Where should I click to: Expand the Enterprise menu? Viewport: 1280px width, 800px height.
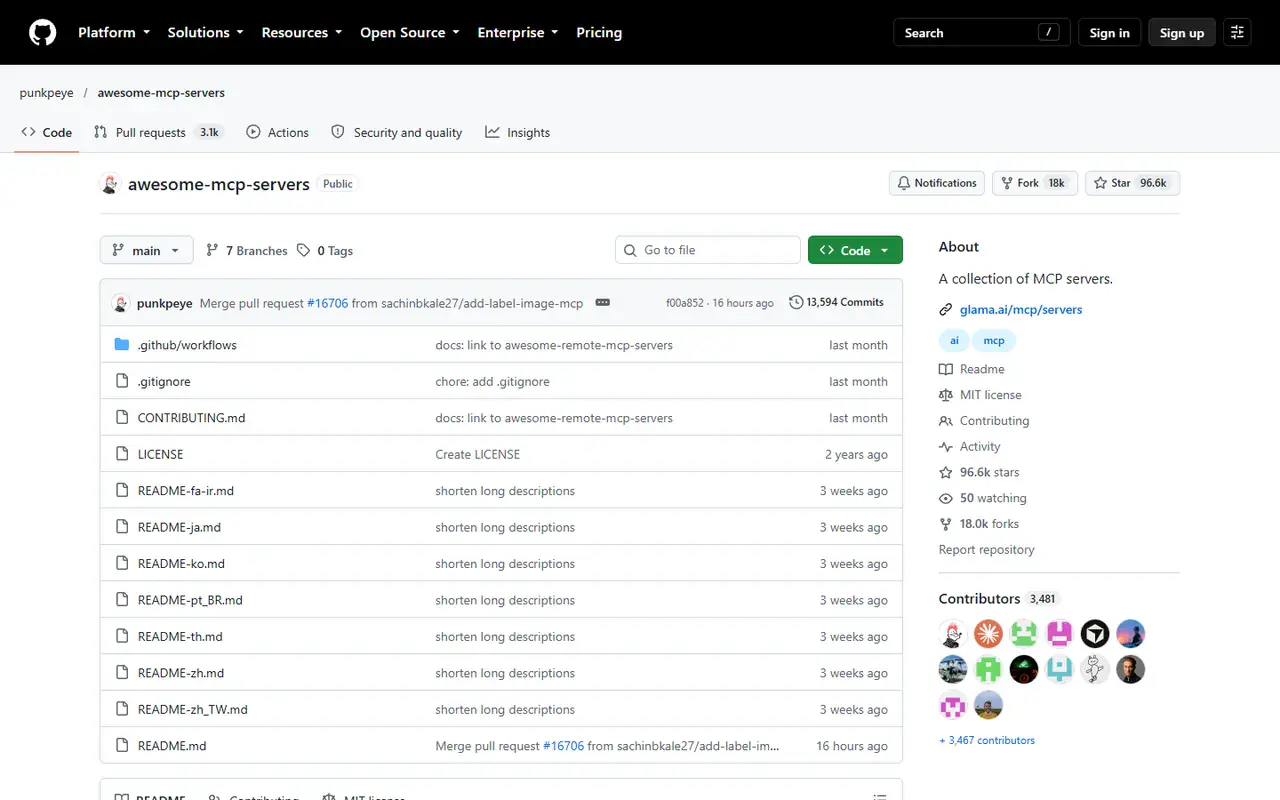click(x=518, y=33)
